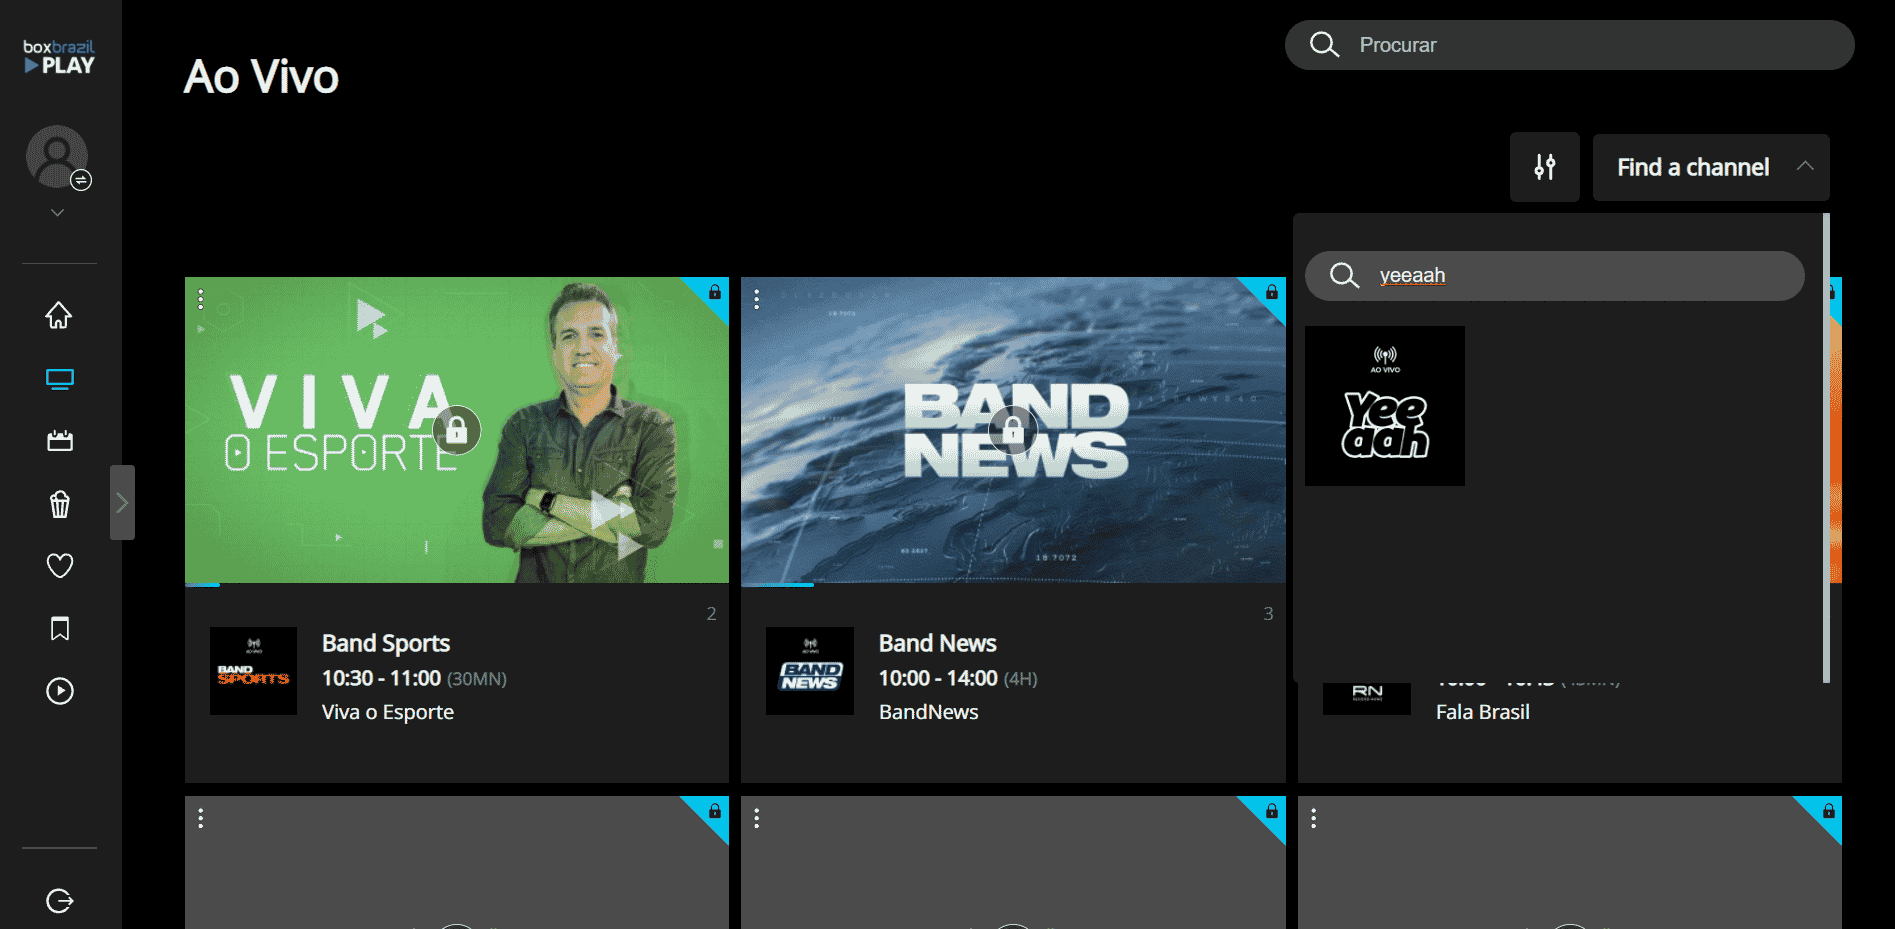Open options menu on Band News card
This screenshot has height=929, width=1895.
[x=757, y=299]
